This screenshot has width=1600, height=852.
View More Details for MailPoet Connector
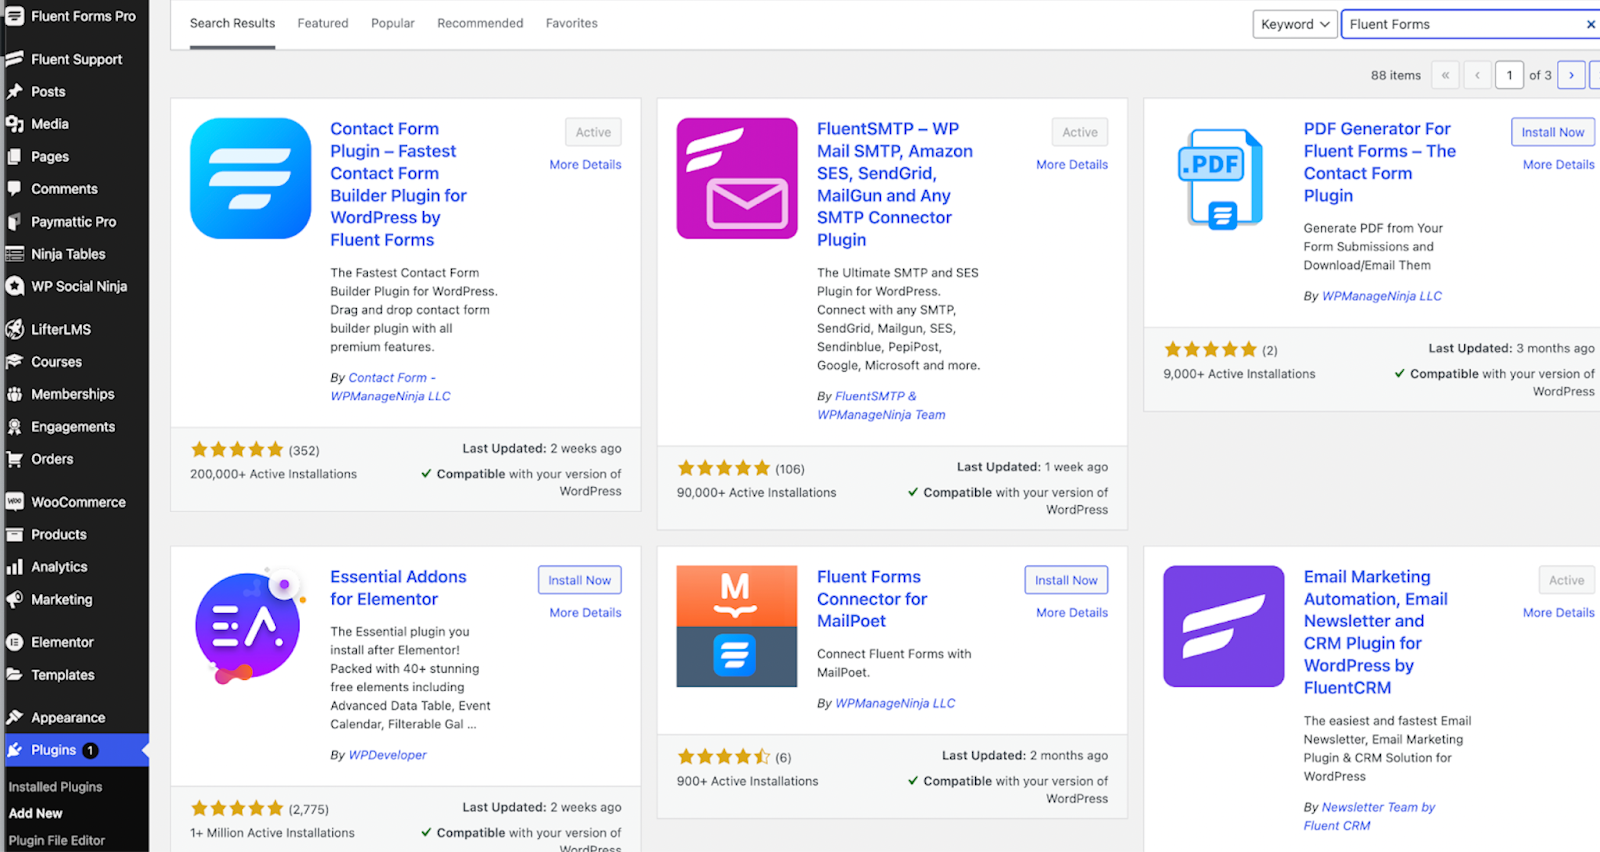(x=1072, y=613)
